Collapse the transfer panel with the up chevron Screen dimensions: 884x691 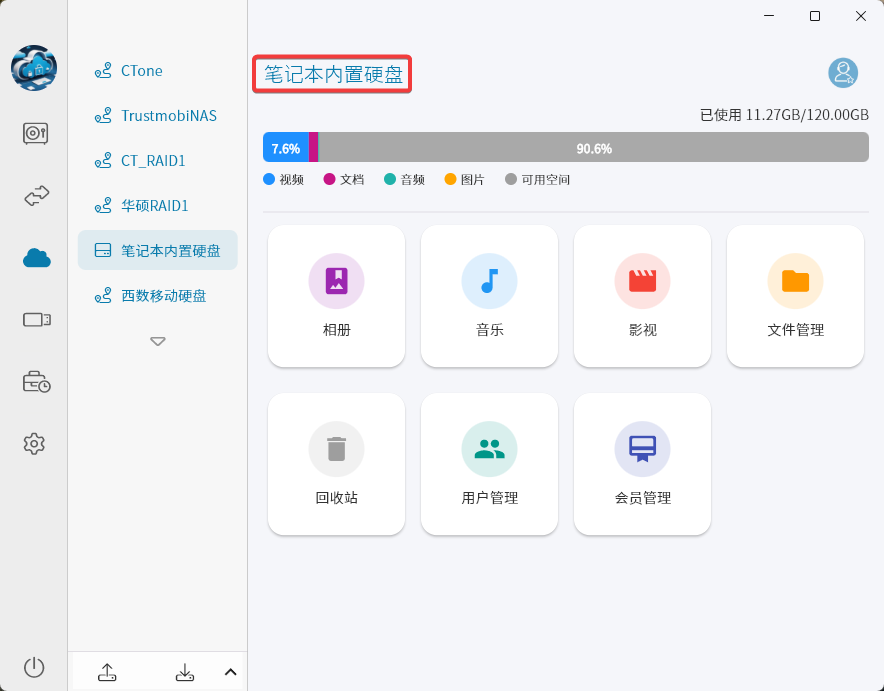pyautogui.click(x=230, y=672)
